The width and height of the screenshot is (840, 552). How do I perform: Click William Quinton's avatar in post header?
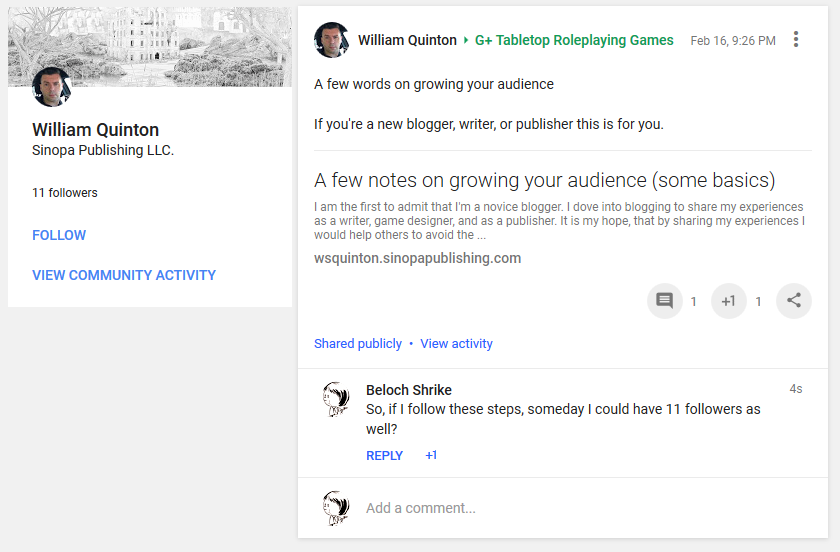tap(331, 40)
